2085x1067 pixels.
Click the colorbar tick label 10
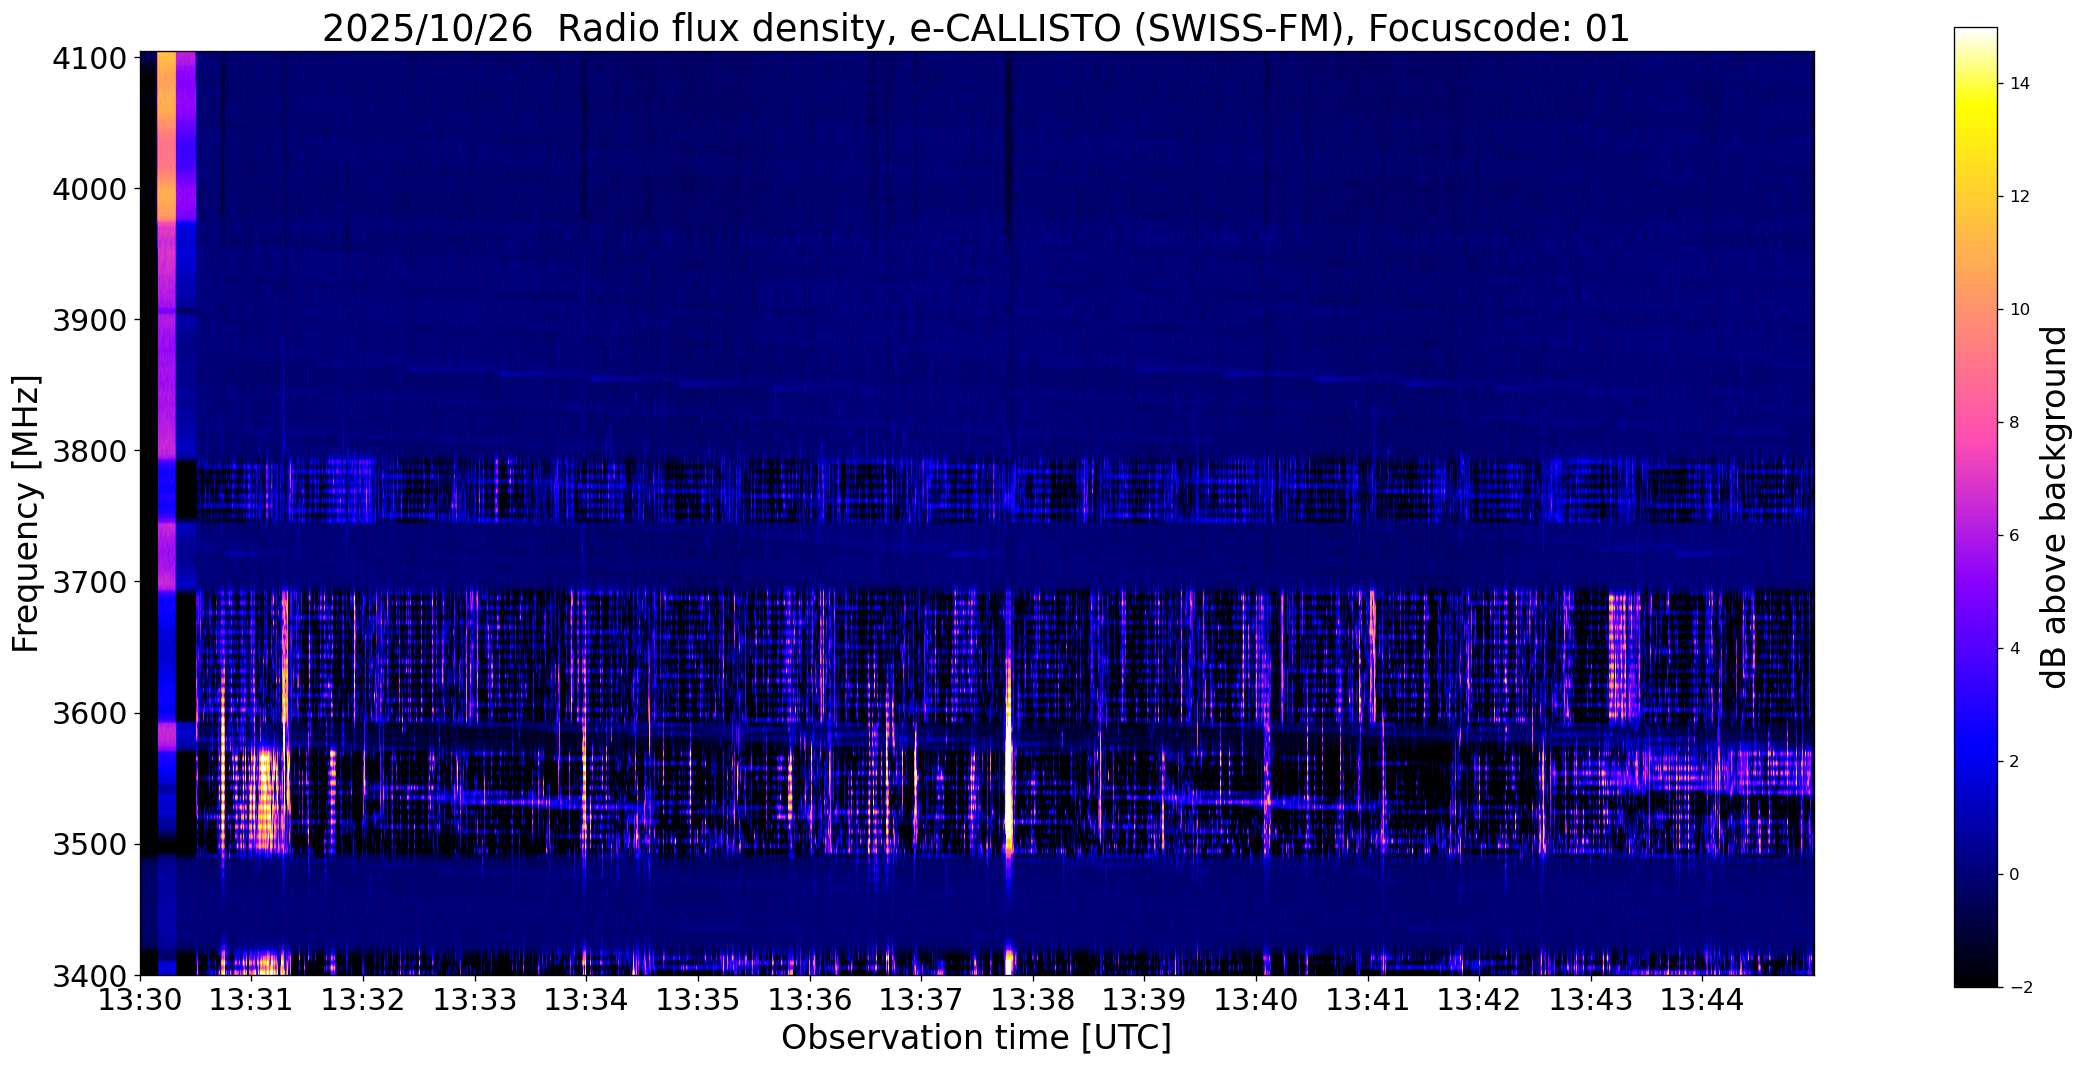[x=2020, y=310]
